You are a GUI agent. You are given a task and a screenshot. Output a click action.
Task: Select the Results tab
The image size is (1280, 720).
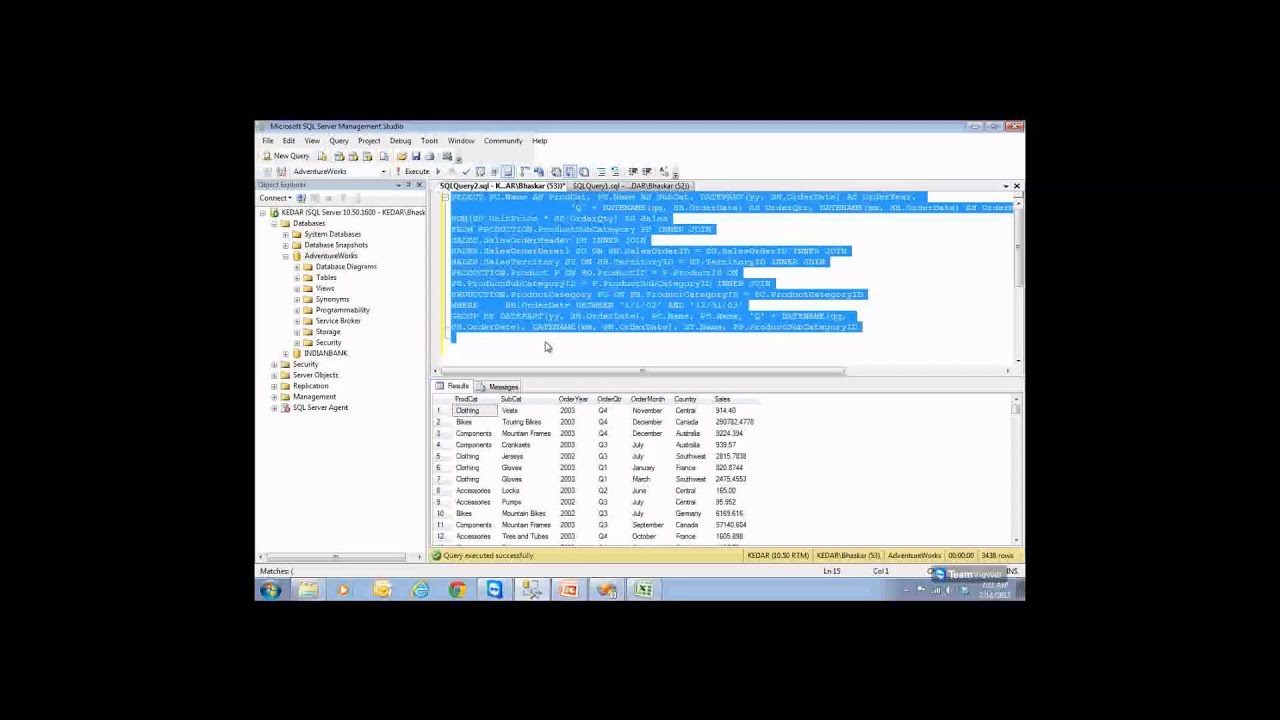point(453,386)
